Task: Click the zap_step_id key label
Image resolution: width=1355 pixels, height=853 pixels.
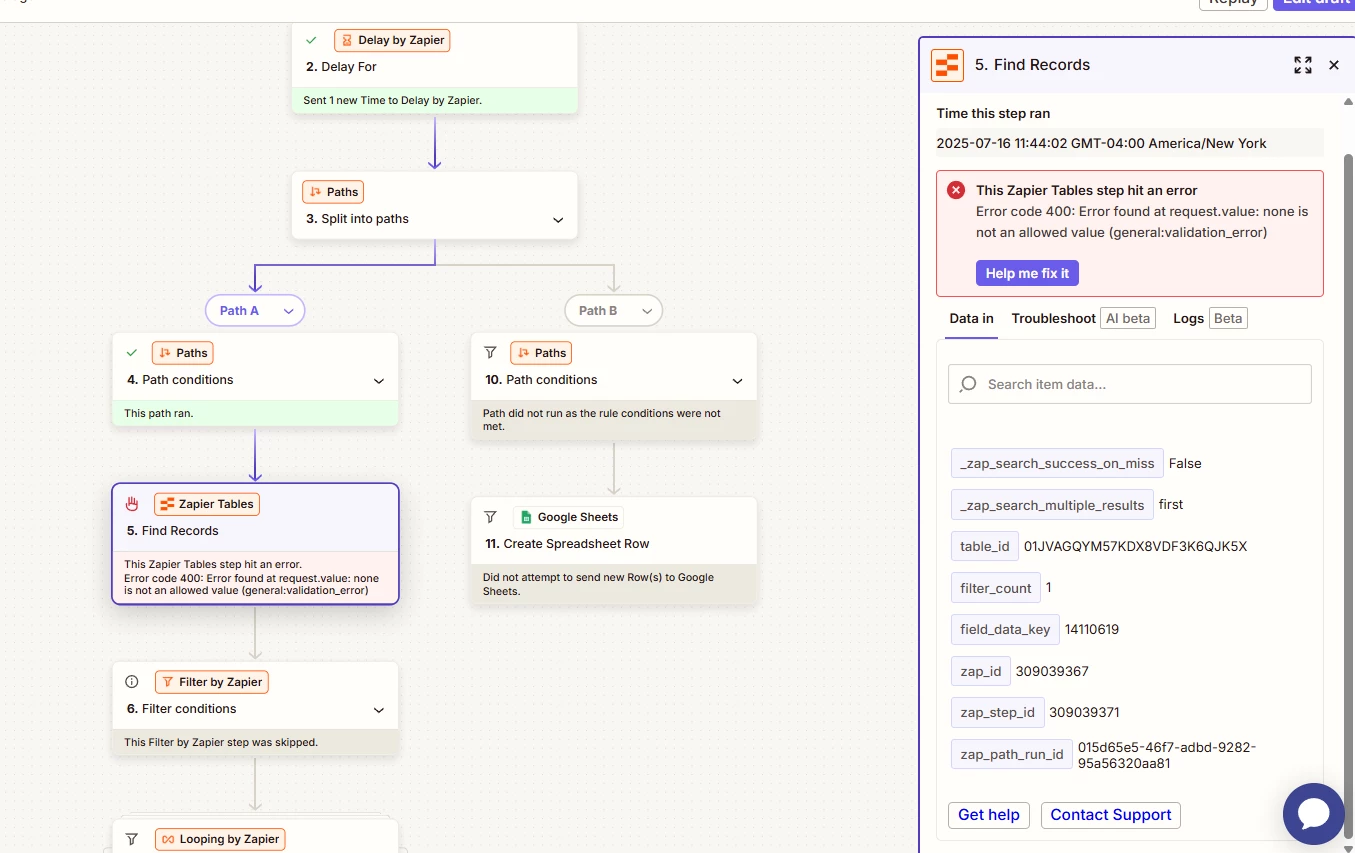Action: pyautogui.click(x=997, y=712)
